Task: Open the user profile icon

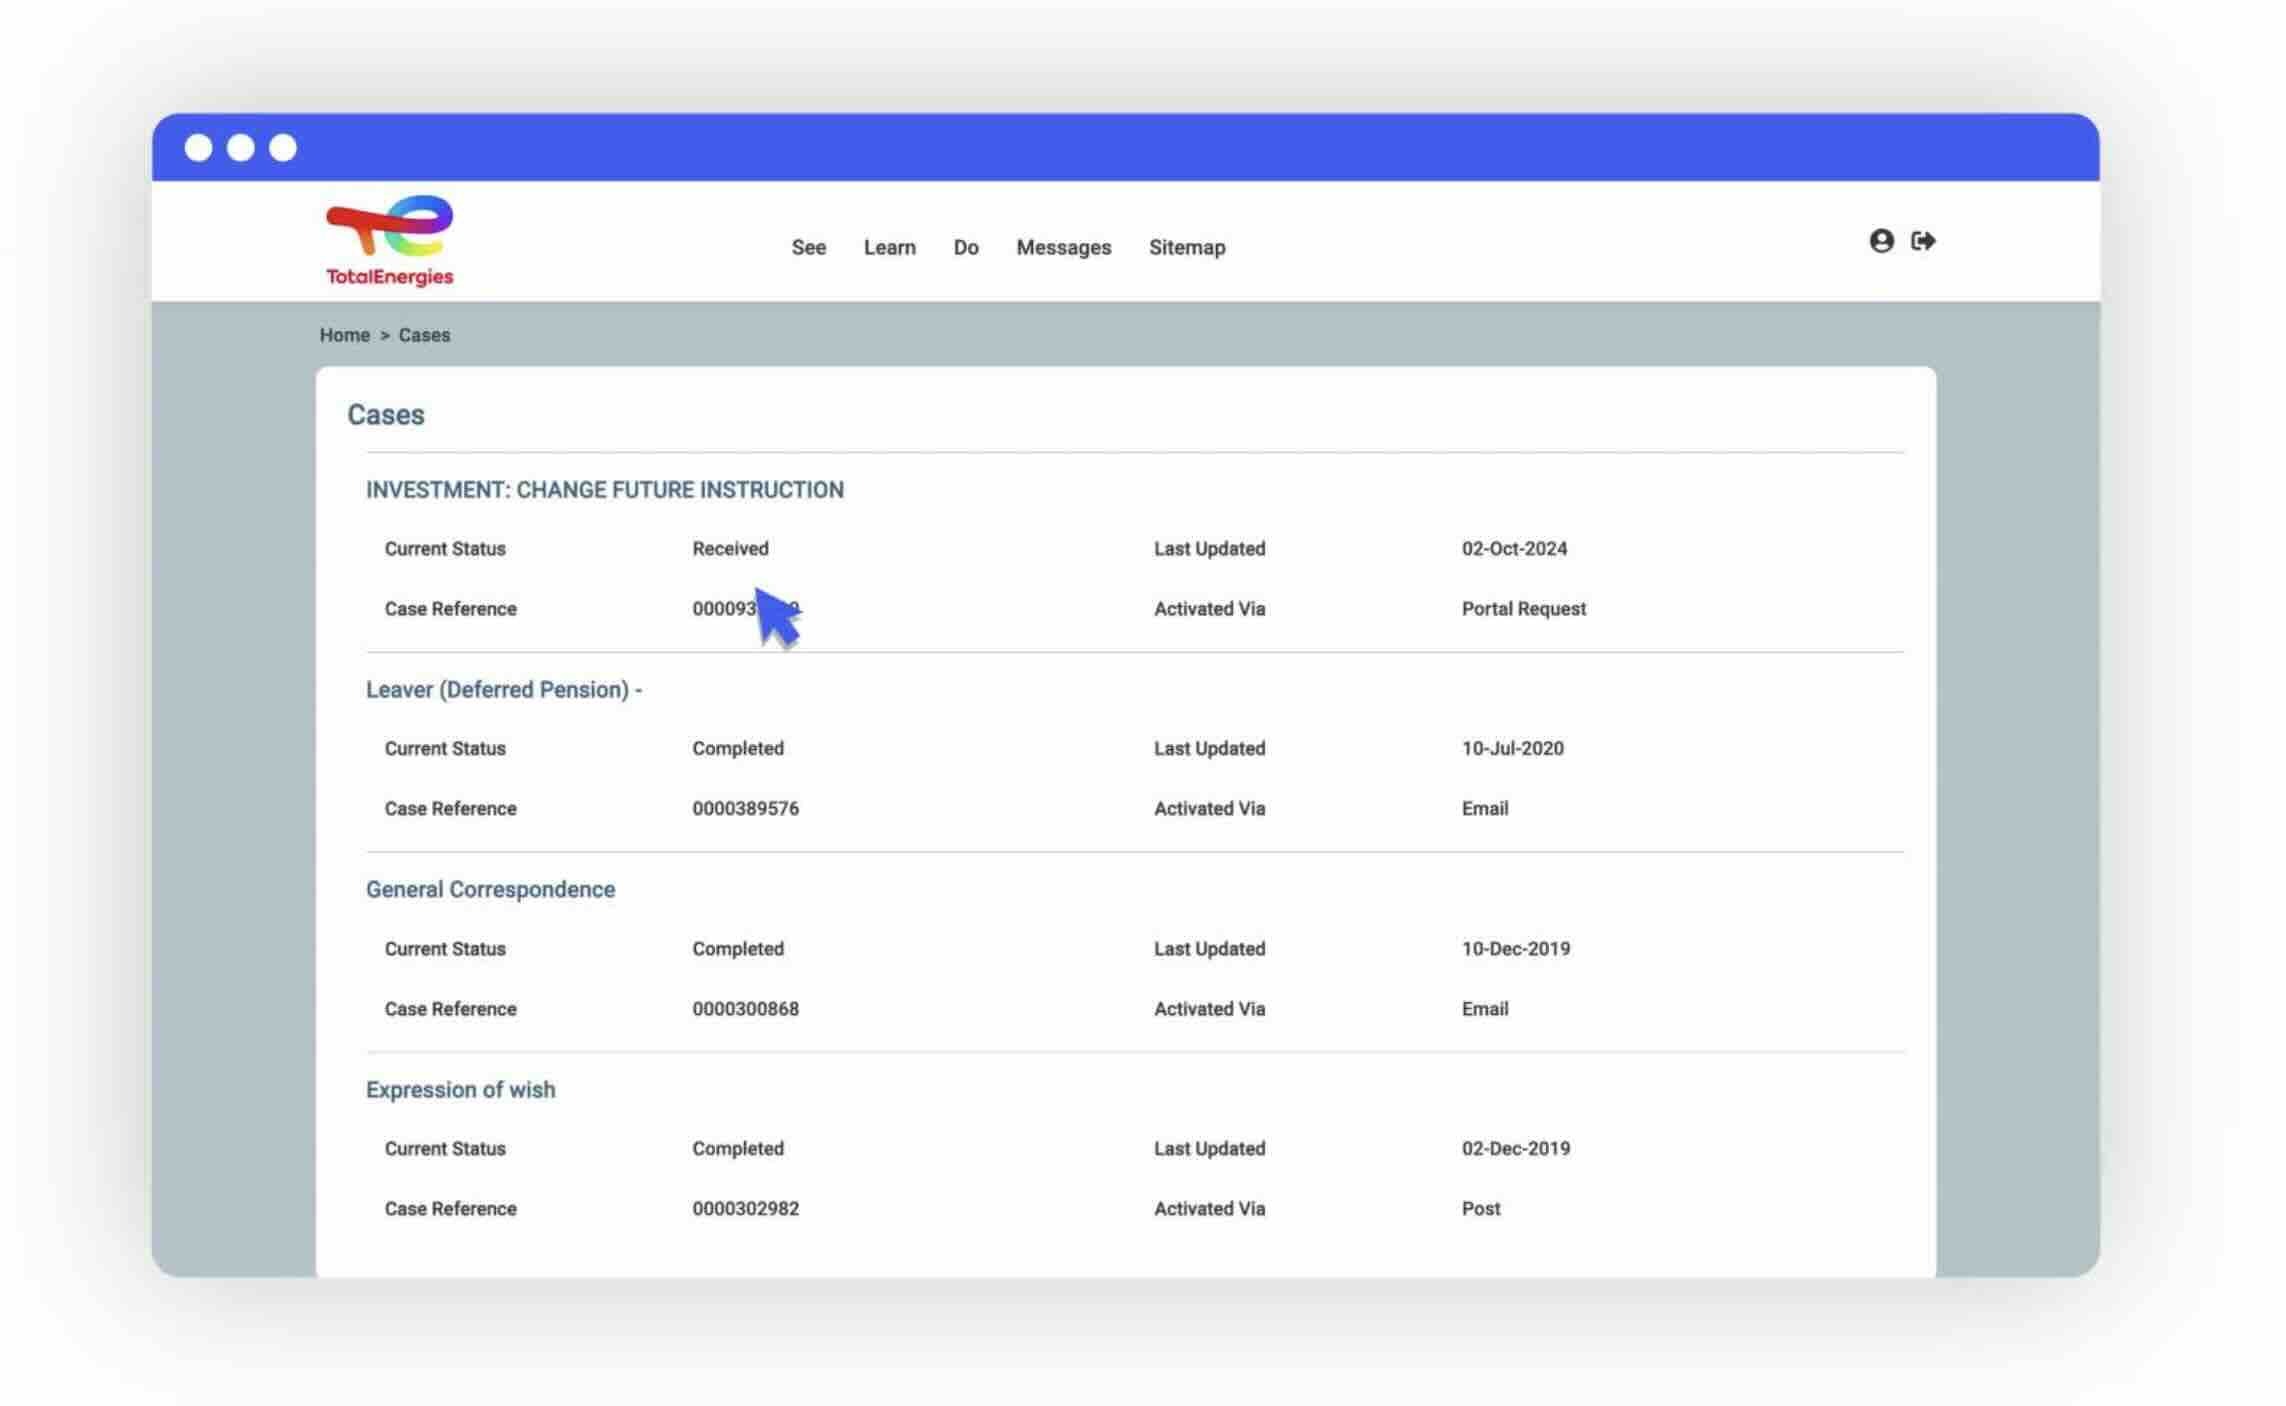Action: tap(1881, 241)
